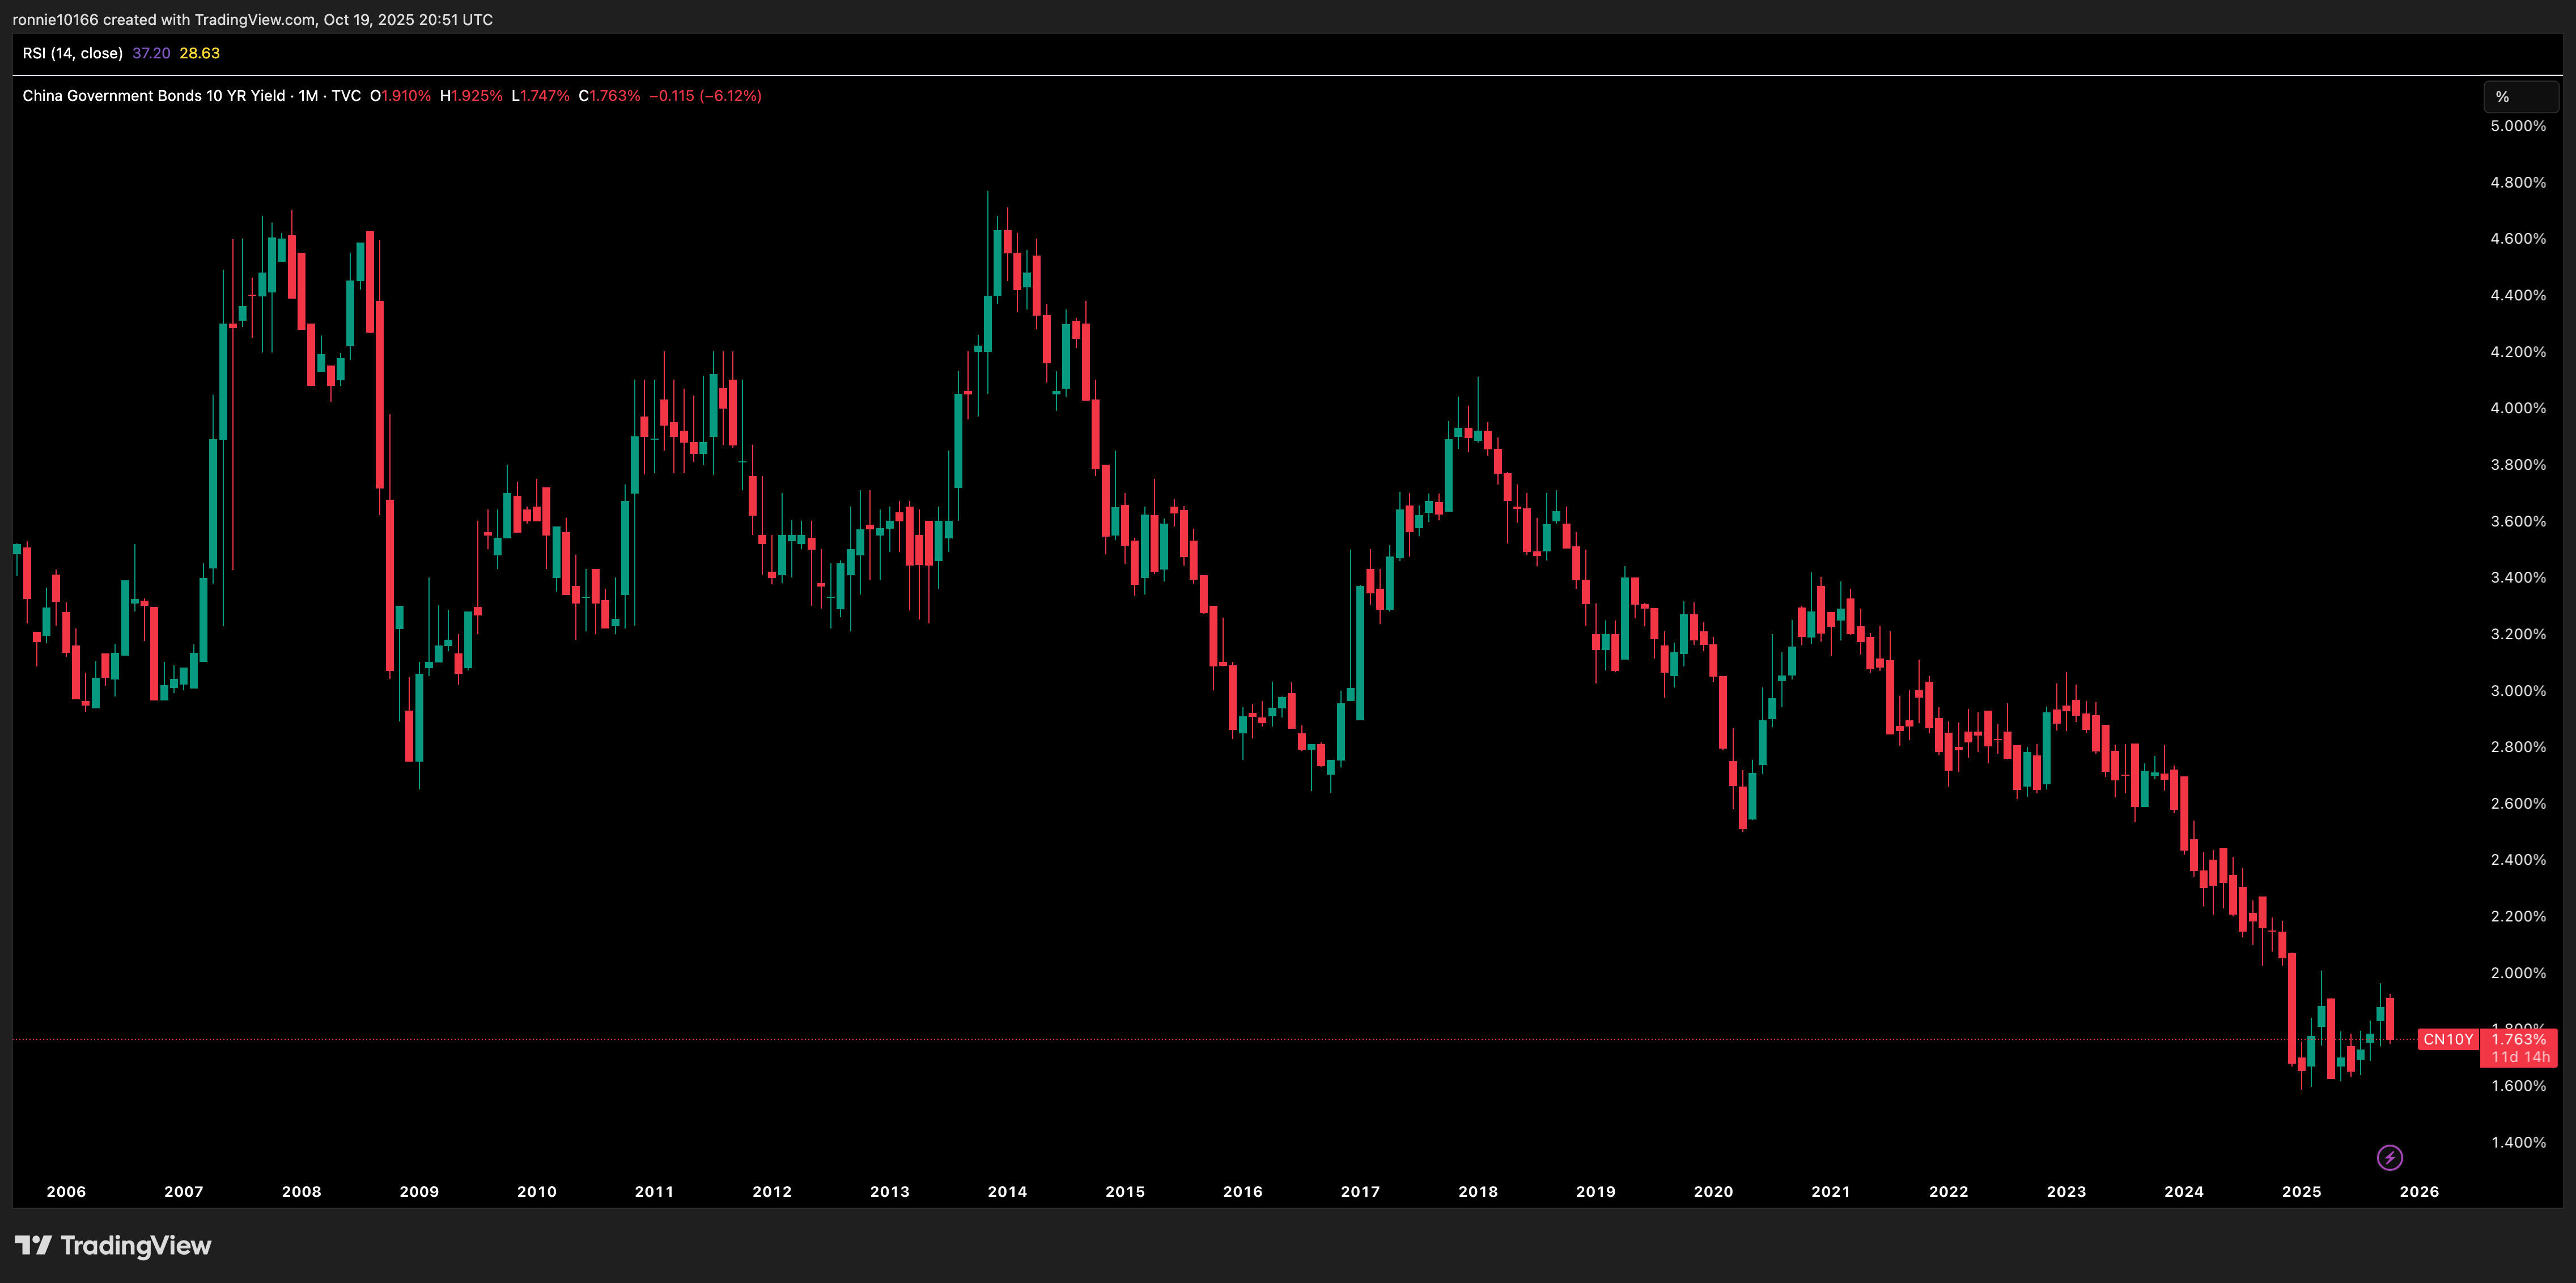
Task: Click the purple RSI value 37.20
Action: coord(151,53)
